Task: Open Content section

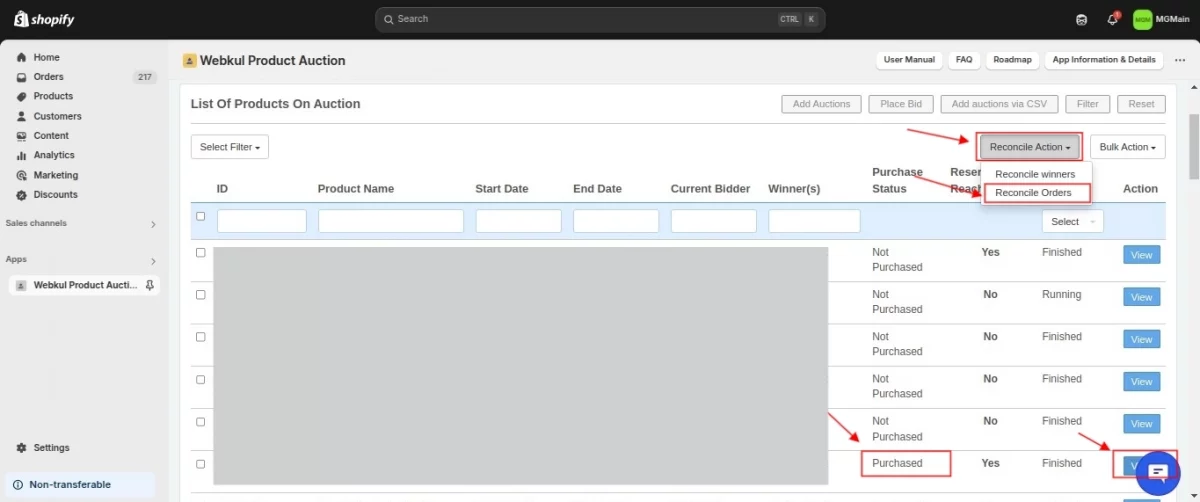Action: pos(51,136)
